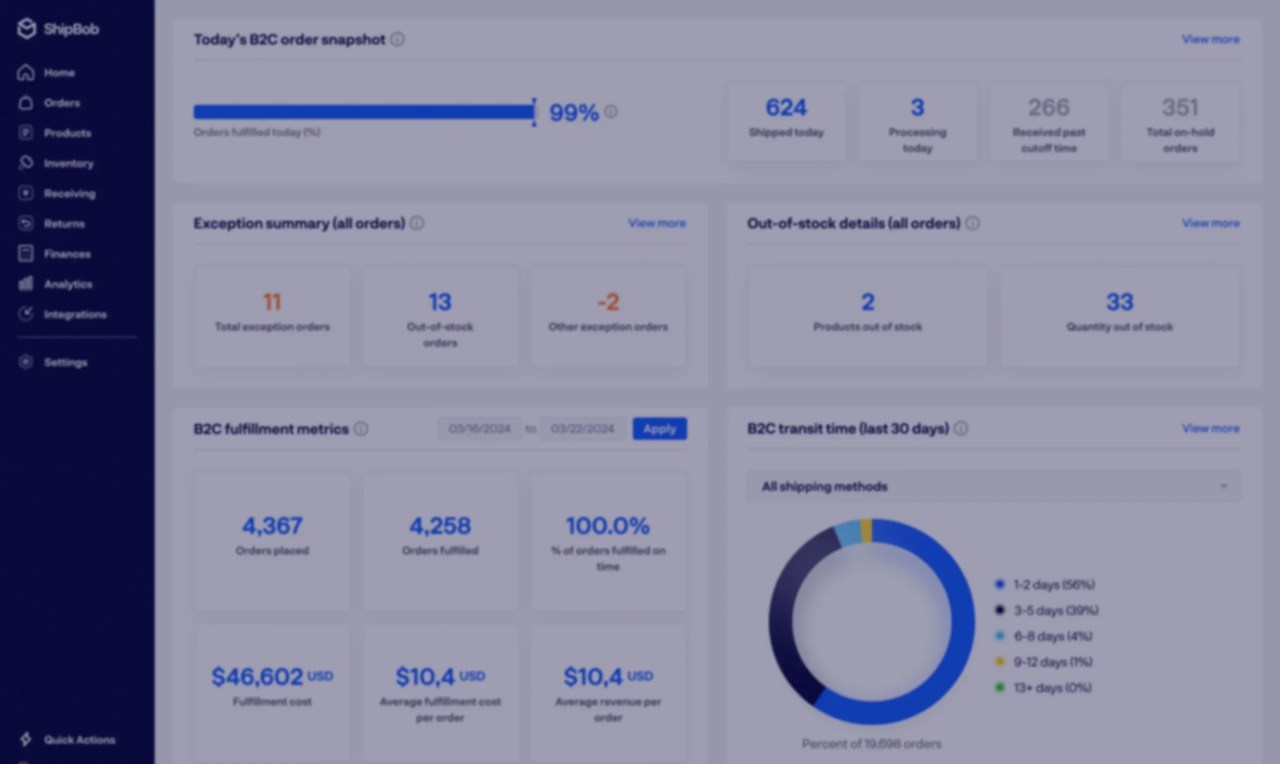1280x764 pixels.
Task: Open Settings from the sidebar menu
Action: (x=65, y=362)
